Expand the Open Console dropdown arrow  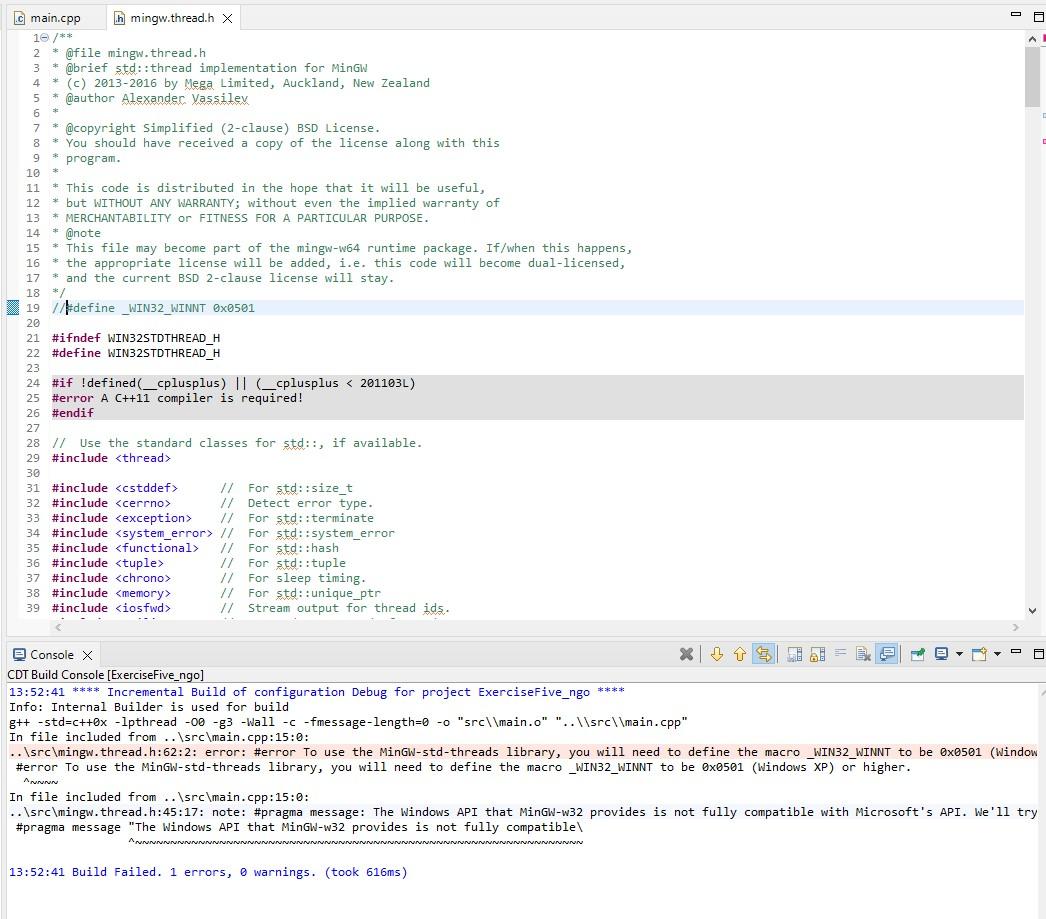click(997, 654)
